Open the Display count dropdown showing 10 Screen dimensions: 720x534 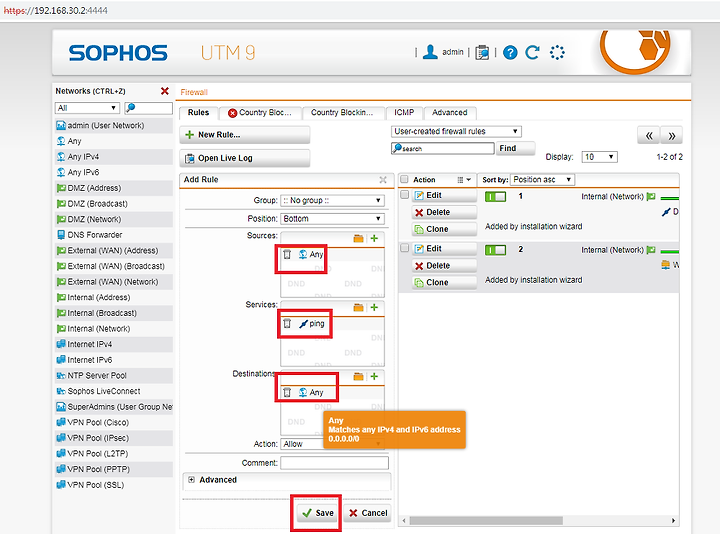(x=599, y=157)
